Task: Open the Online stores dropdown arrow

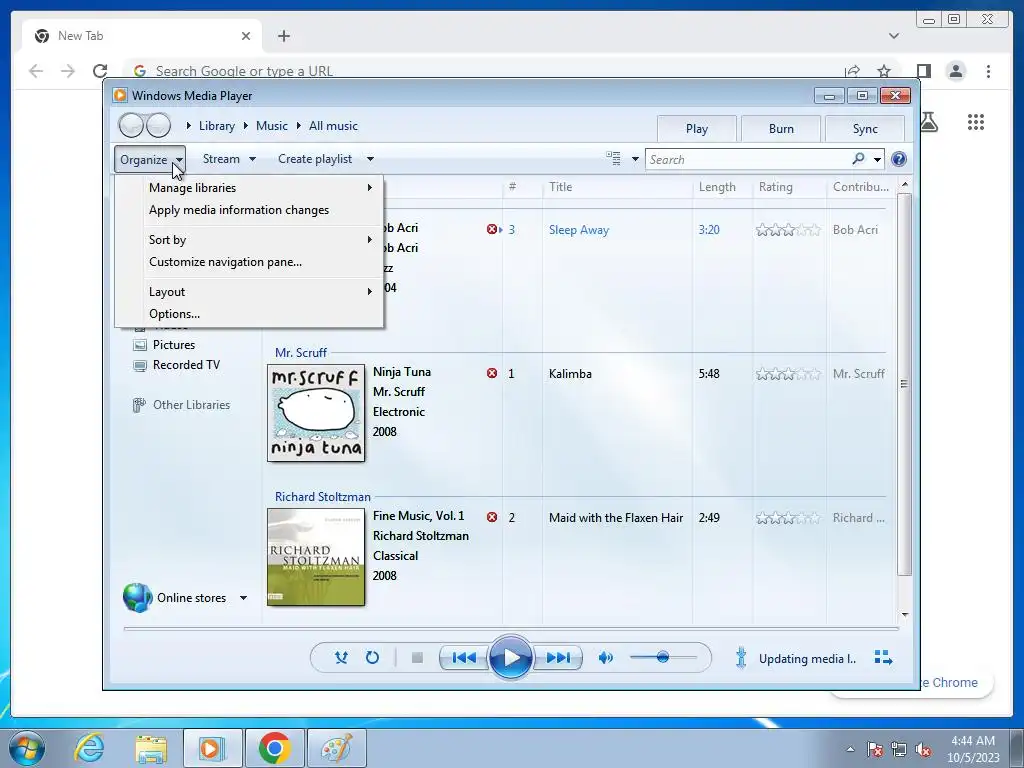Action: click(x=243, y=598)
